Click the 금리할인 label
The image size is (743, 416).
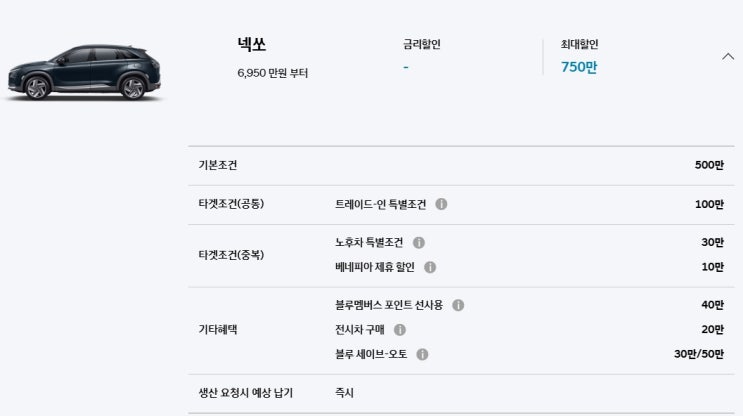[x=421, y=44]
